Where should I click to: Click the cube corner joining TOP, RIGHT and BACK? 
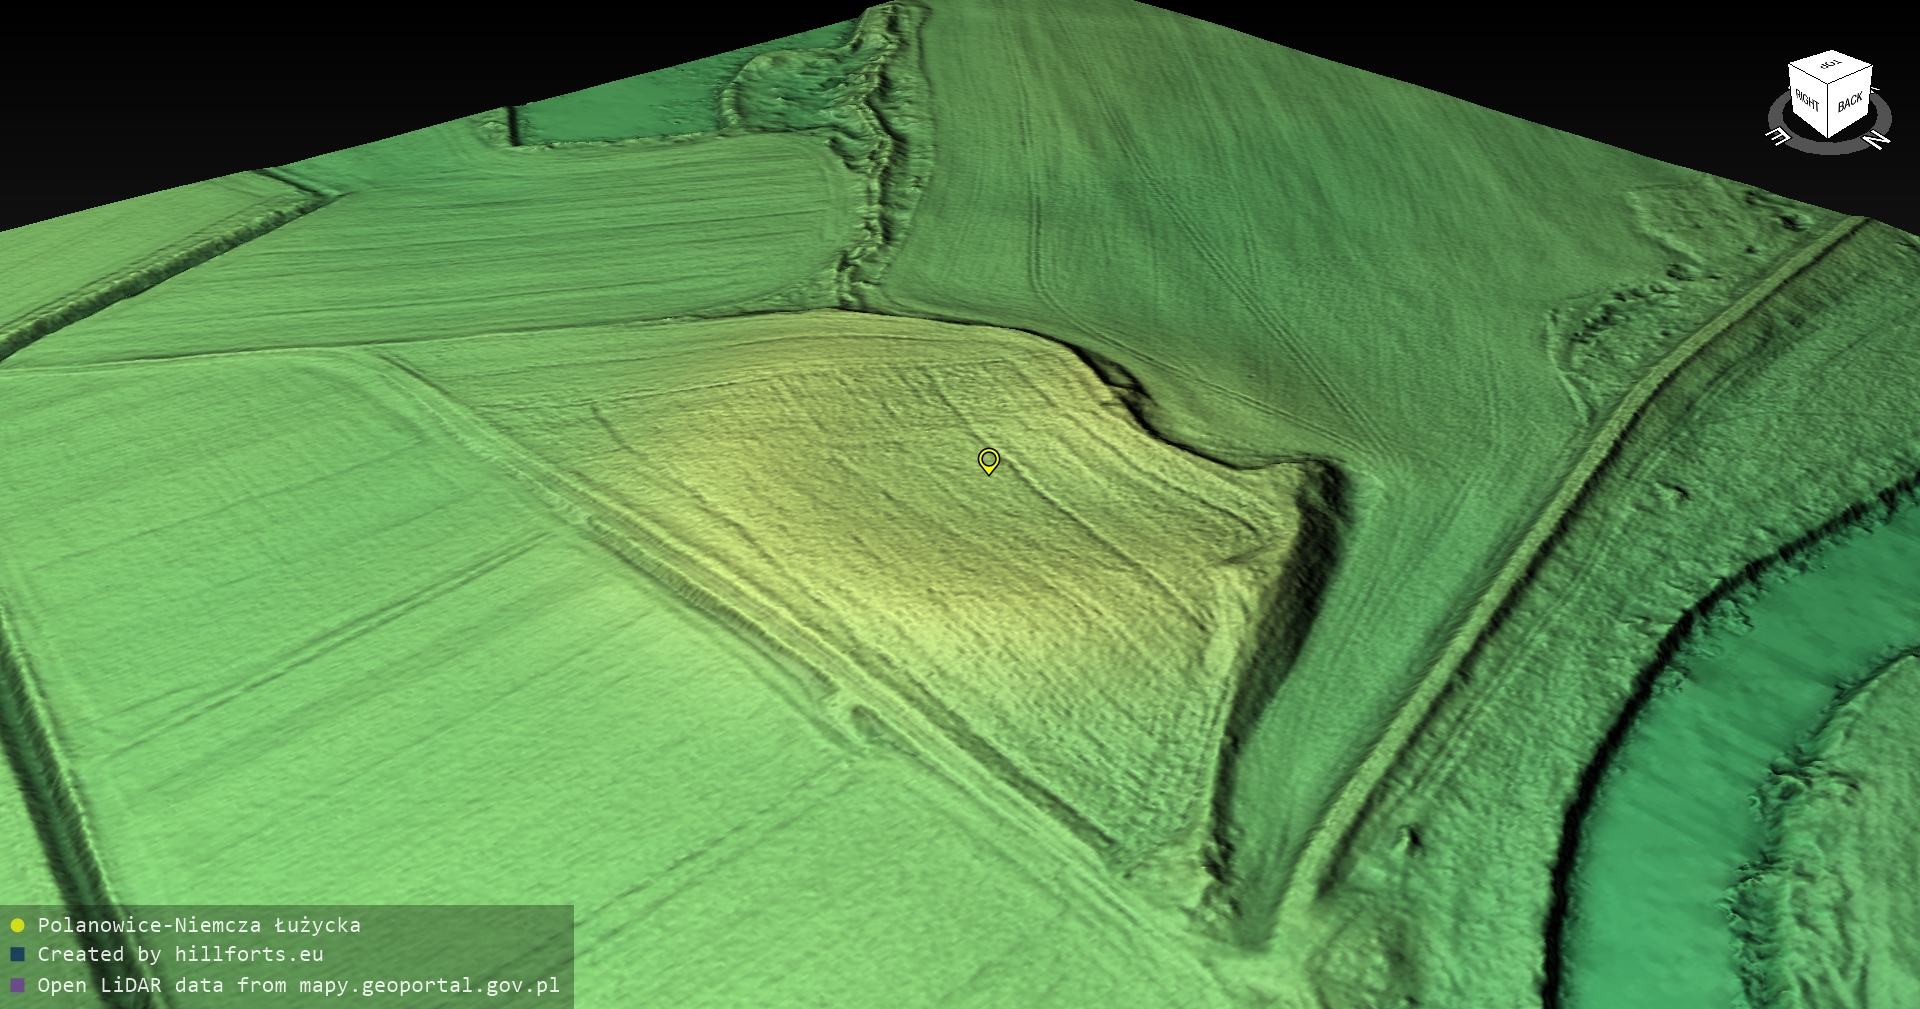(1829, 84)
